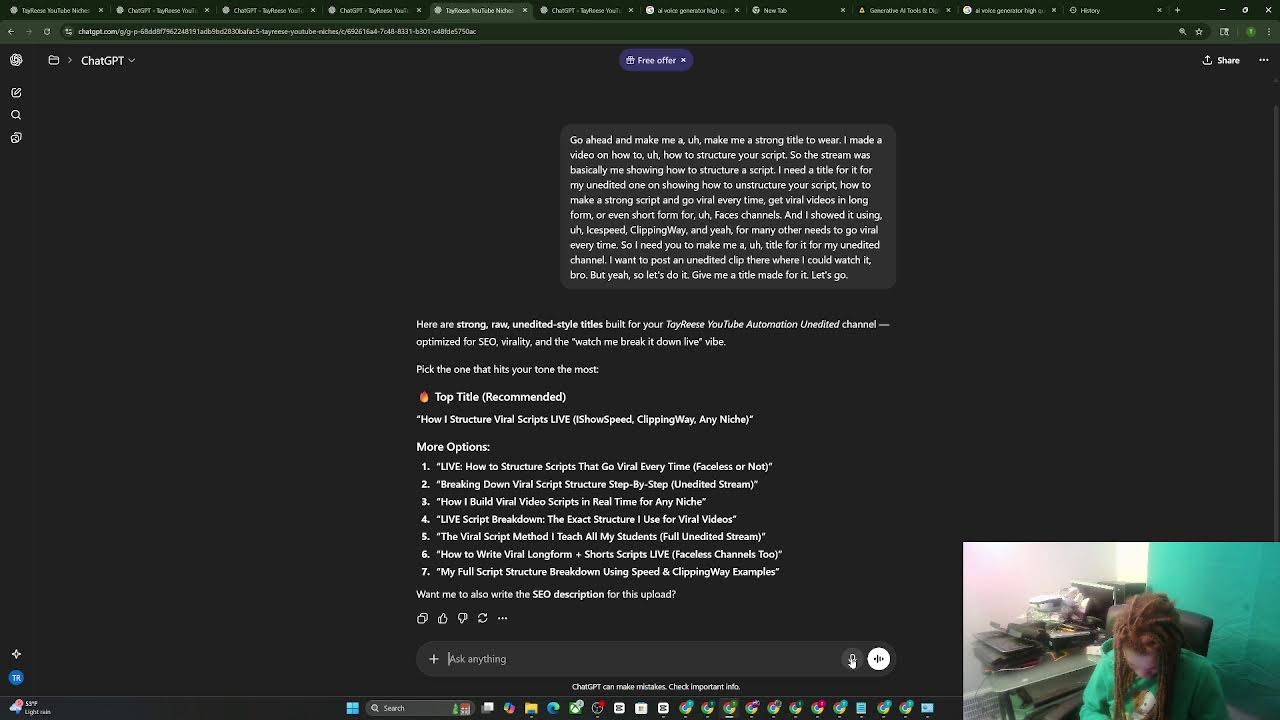Start voice mode with waveform button

click(x=878, y=659)
